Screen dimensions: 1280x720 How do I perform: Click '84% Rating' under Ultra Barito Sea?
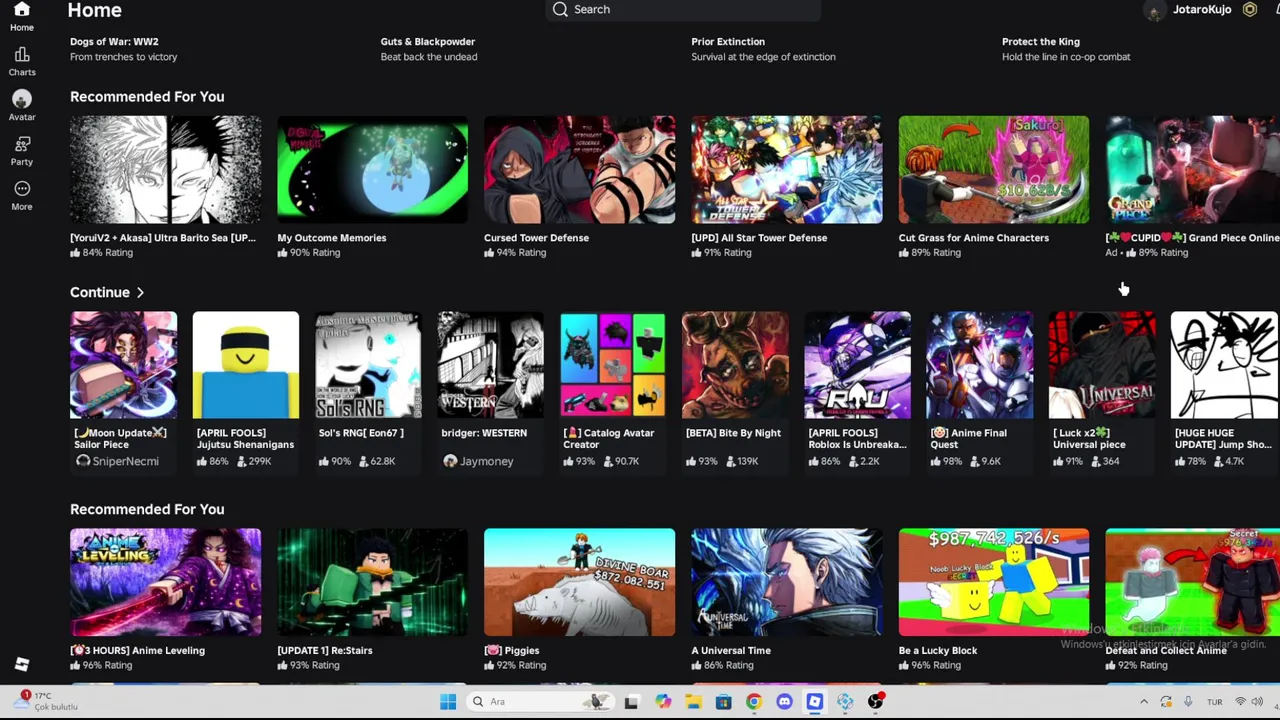tap(107, 253)
